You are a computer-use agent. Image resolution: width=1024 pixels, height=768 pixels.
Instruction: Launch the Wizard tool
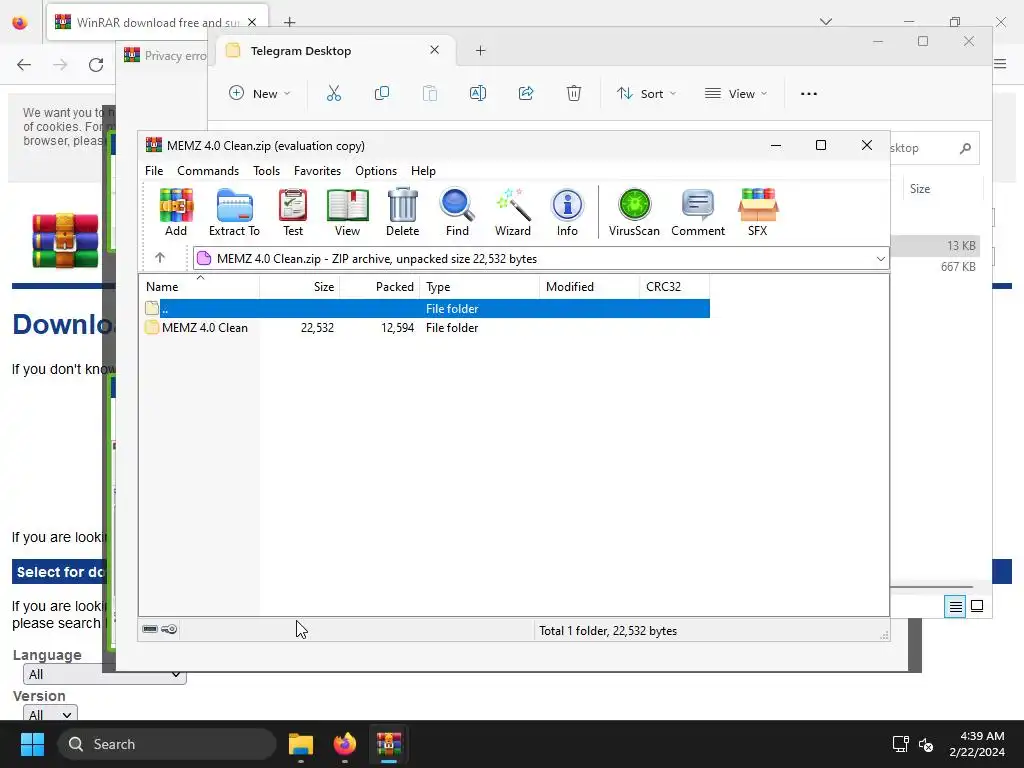click(x=513, y=212)
